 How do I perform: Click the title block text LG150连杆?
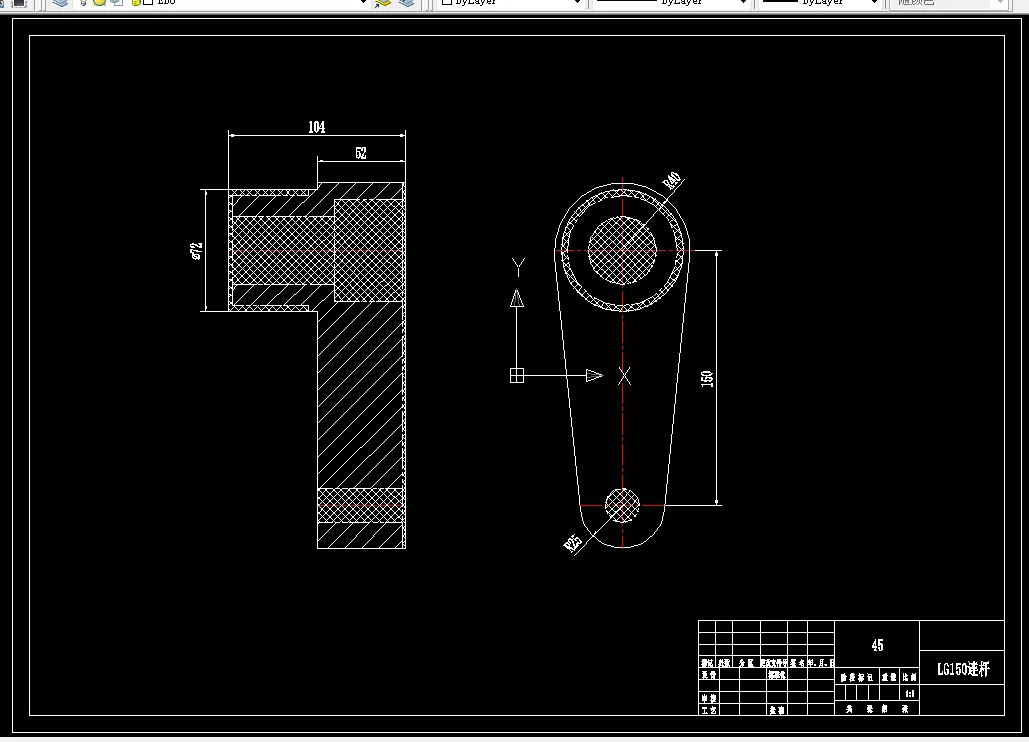tap(963, 669)
